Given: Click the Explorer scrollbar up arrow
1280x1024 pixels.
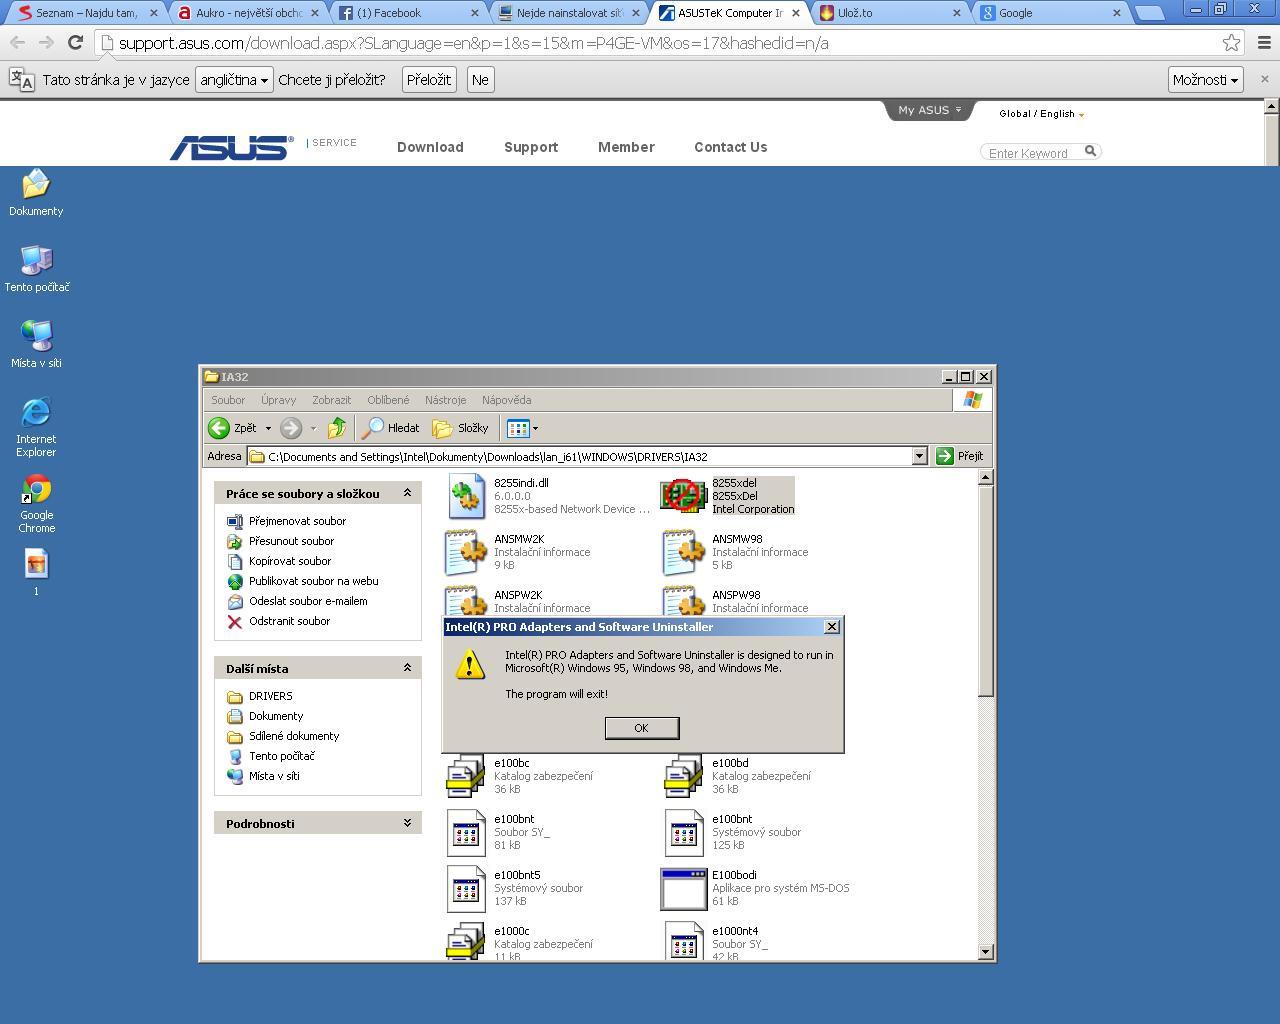Looking at the screenshot, I should pyautogui.click(x=985, y=477).
